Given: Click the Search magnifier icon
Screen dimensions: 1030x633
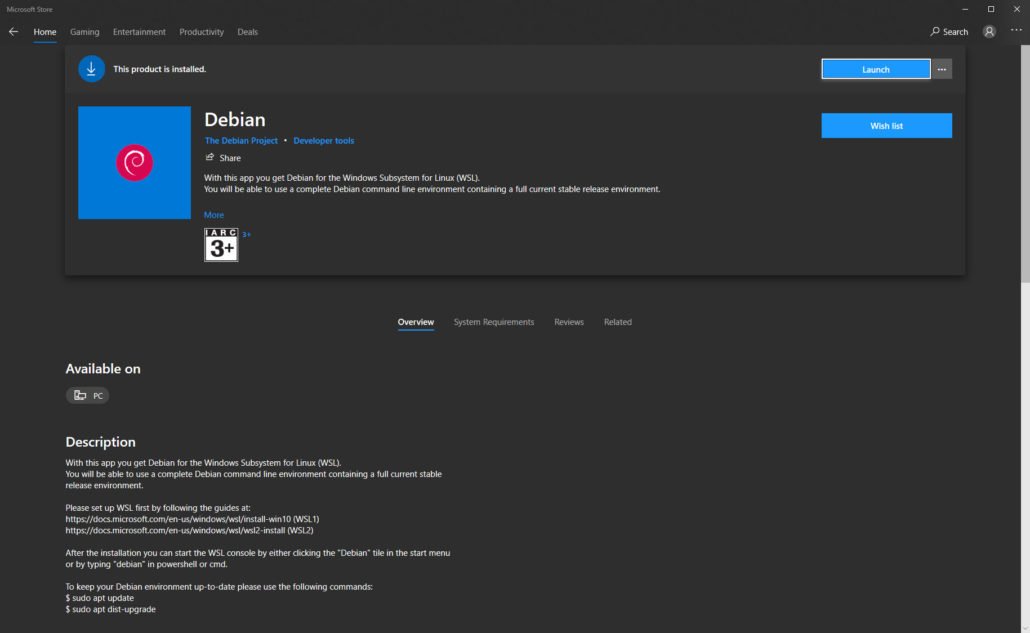Looking at the screenshot, I should pos(935,32).
